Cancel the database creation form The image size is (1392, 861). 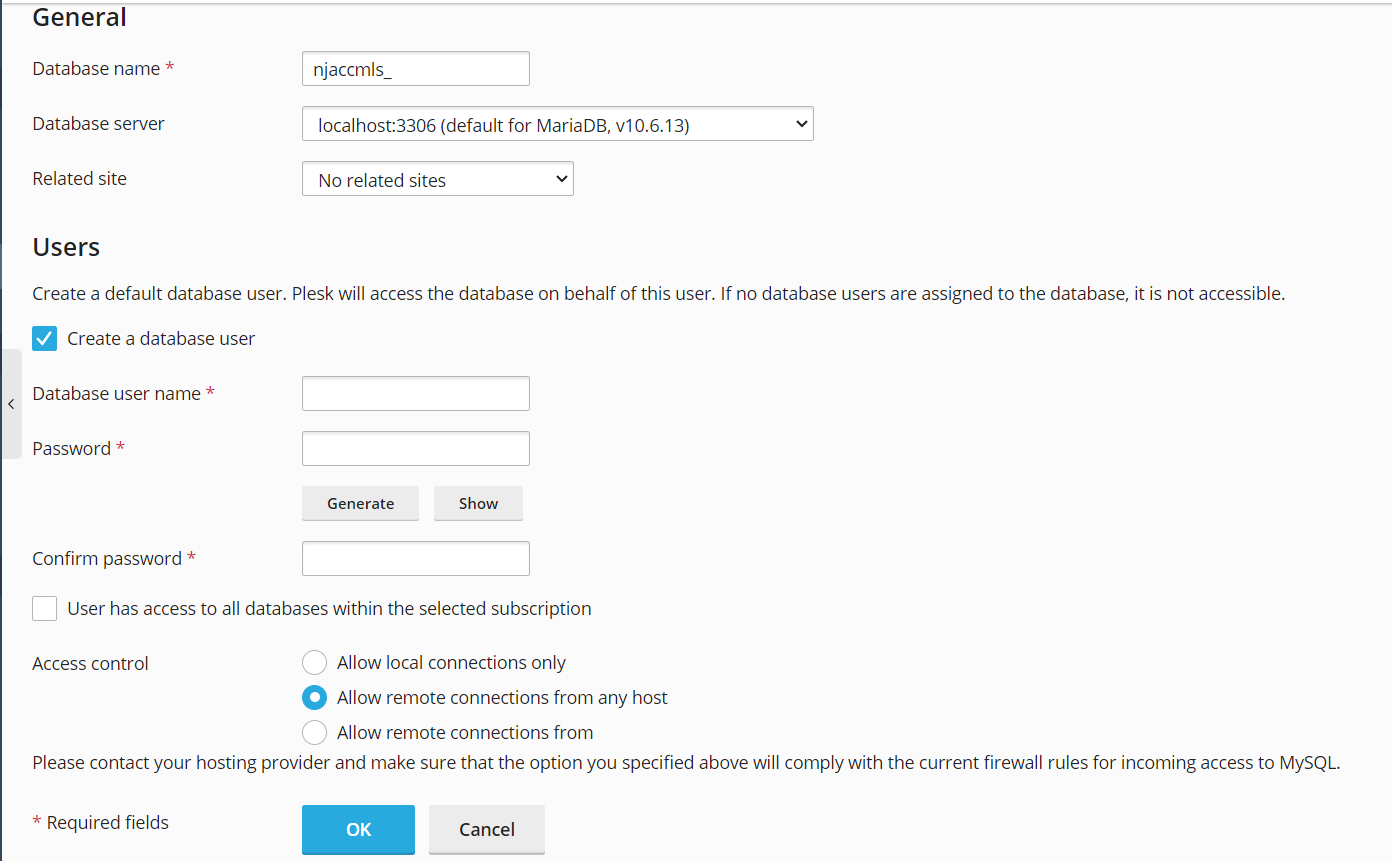486,829
